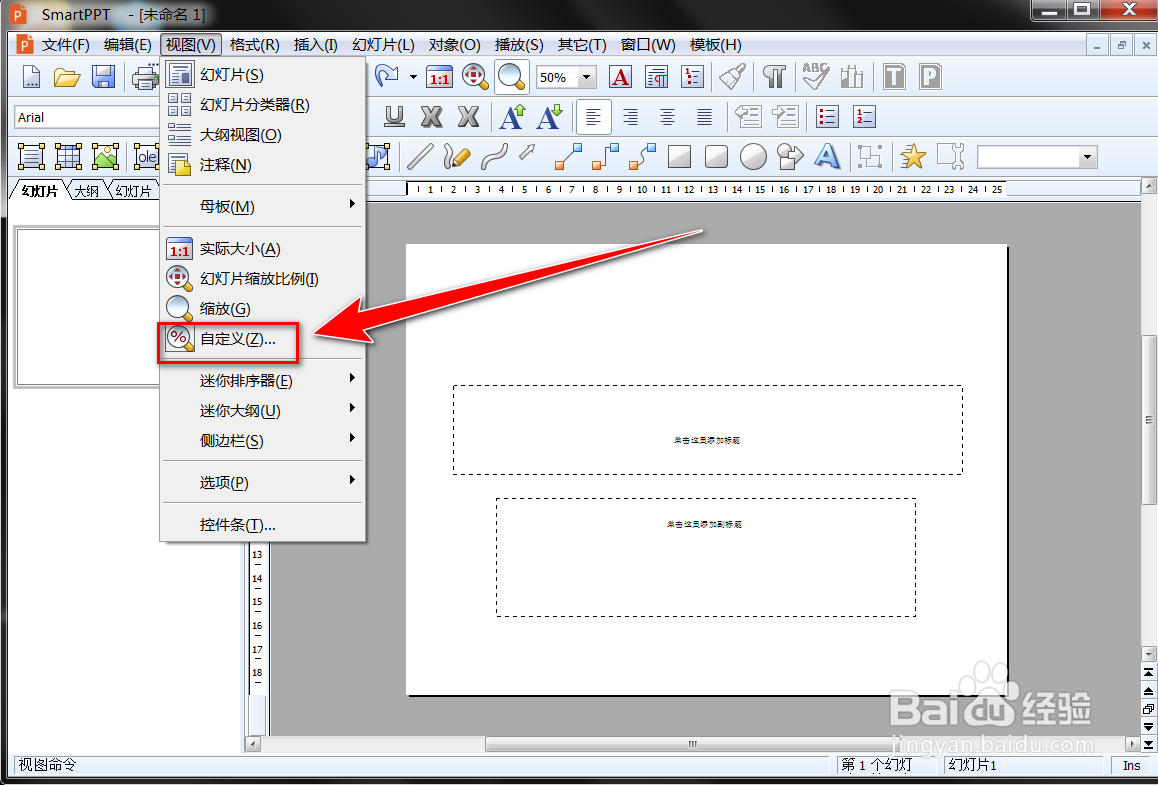Expand the 侧边栏(S) submenu
The width and height of the screenshot is (1158, 785).
263,441
